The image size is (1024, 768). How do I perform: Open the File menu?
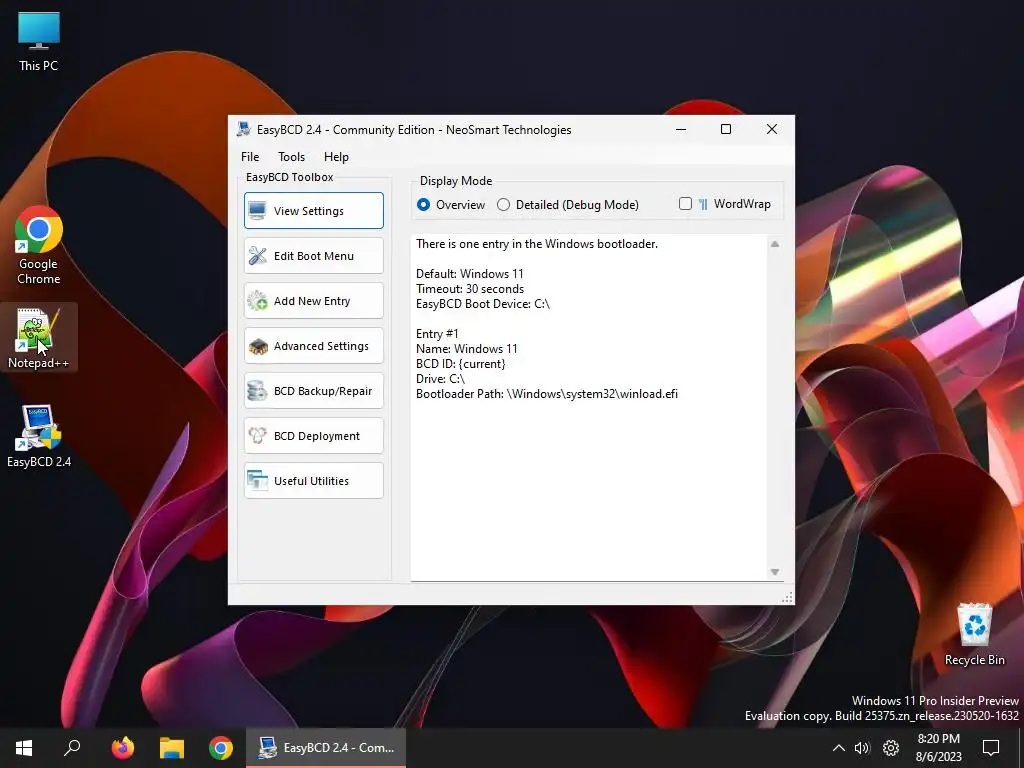pyautogui.click(x=250, y=157)
